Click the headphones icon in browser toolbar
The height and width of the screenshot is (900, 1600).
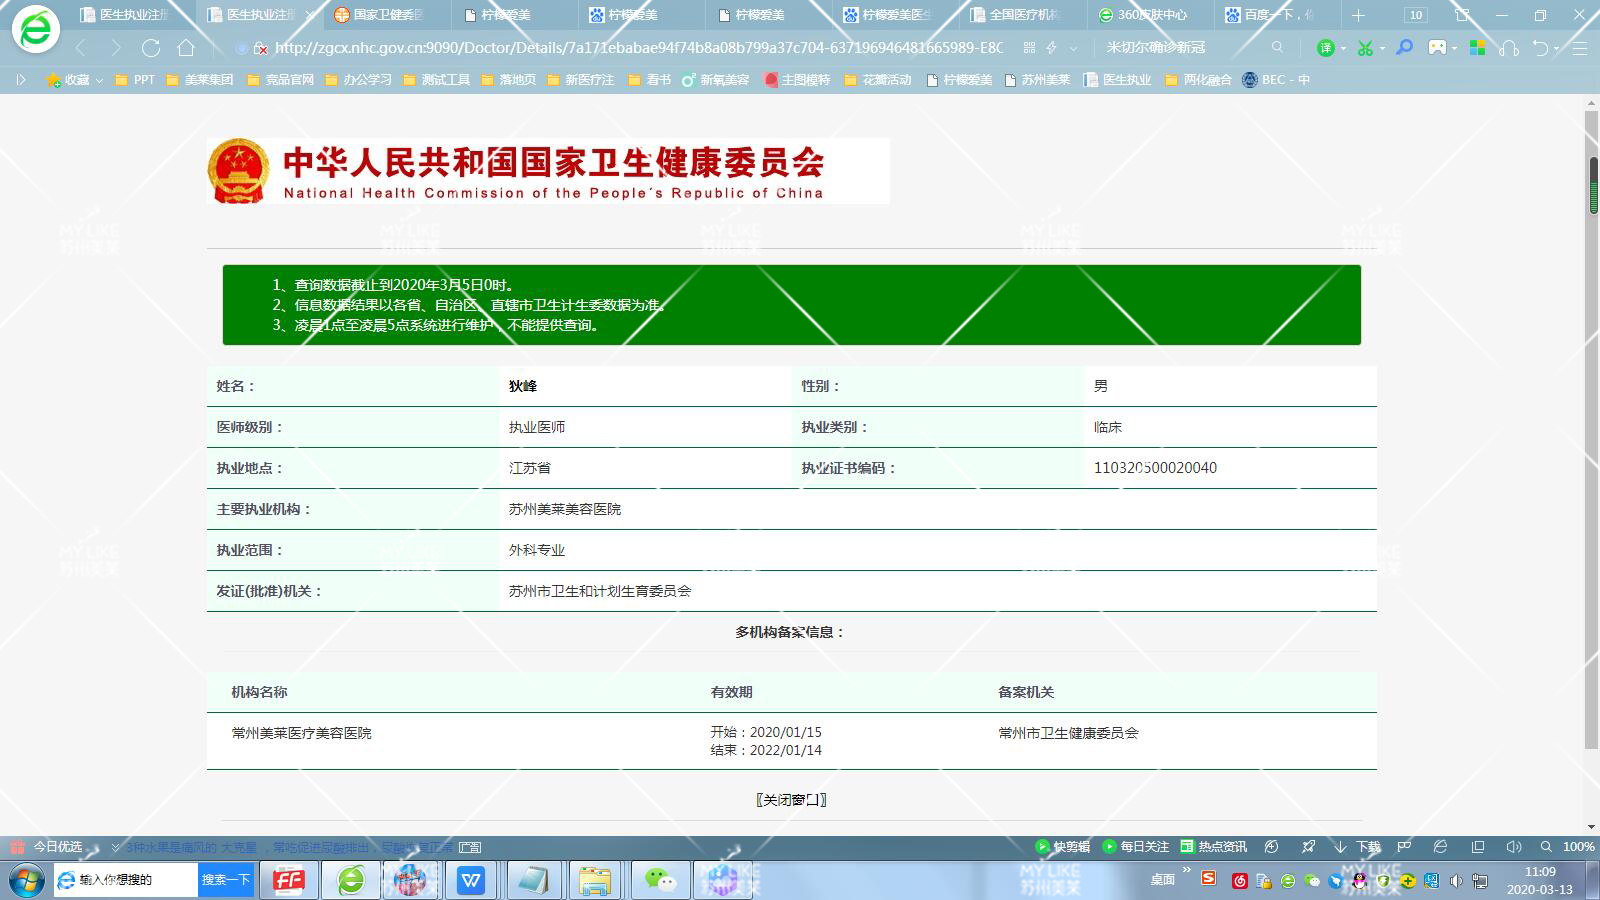coord(1509,48)
